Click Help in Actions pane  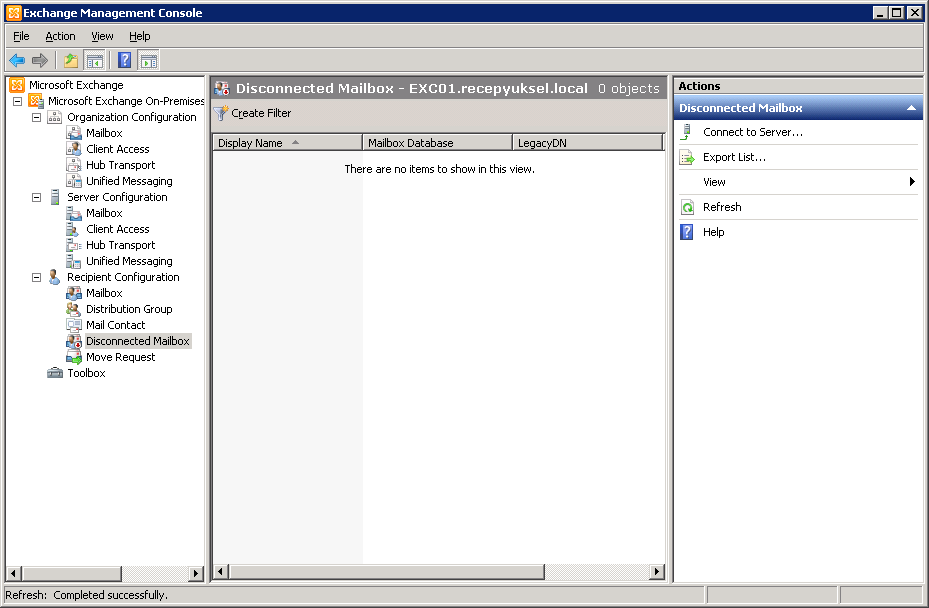click(713, 232)
